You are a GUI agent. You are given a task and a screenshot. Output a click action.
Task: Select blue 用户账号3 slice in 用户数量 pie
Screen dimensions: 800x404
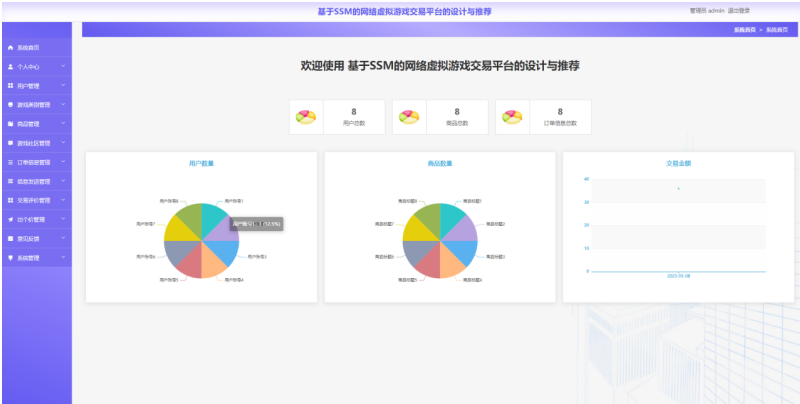coord(225,250)
